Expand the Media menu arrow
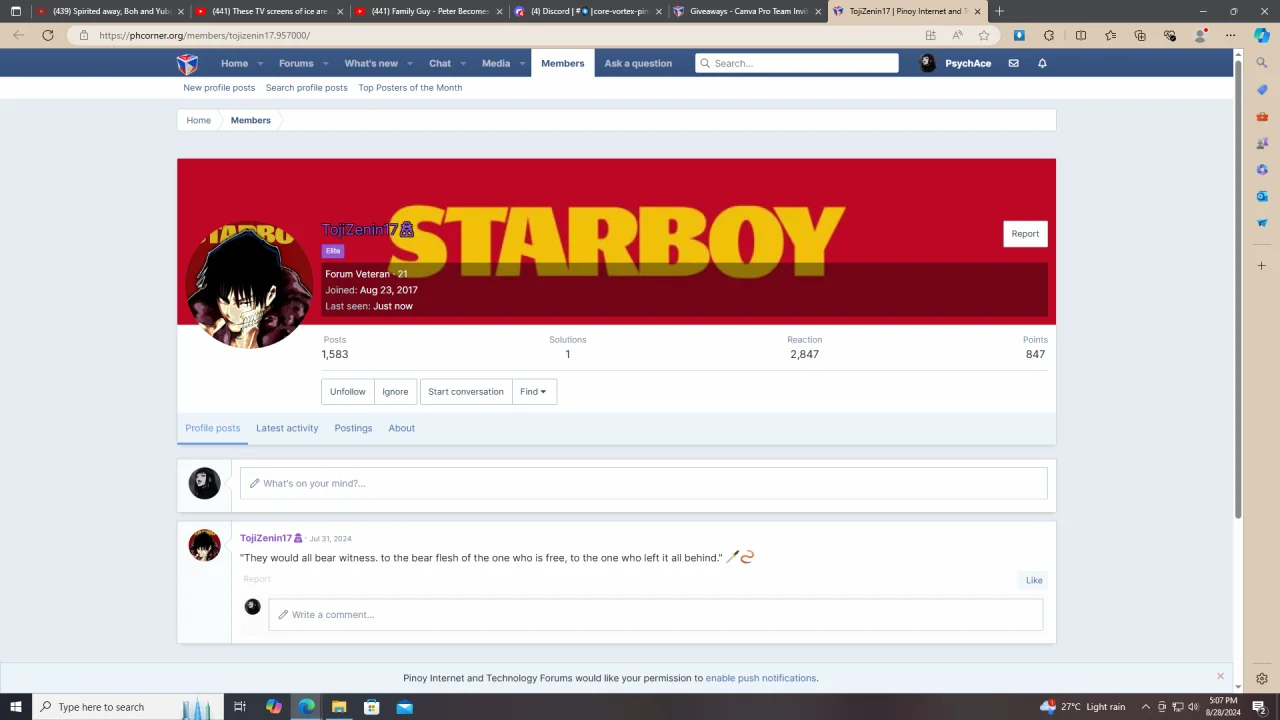The width and height of the screenshot is (1280, 720). coord(522,64)
